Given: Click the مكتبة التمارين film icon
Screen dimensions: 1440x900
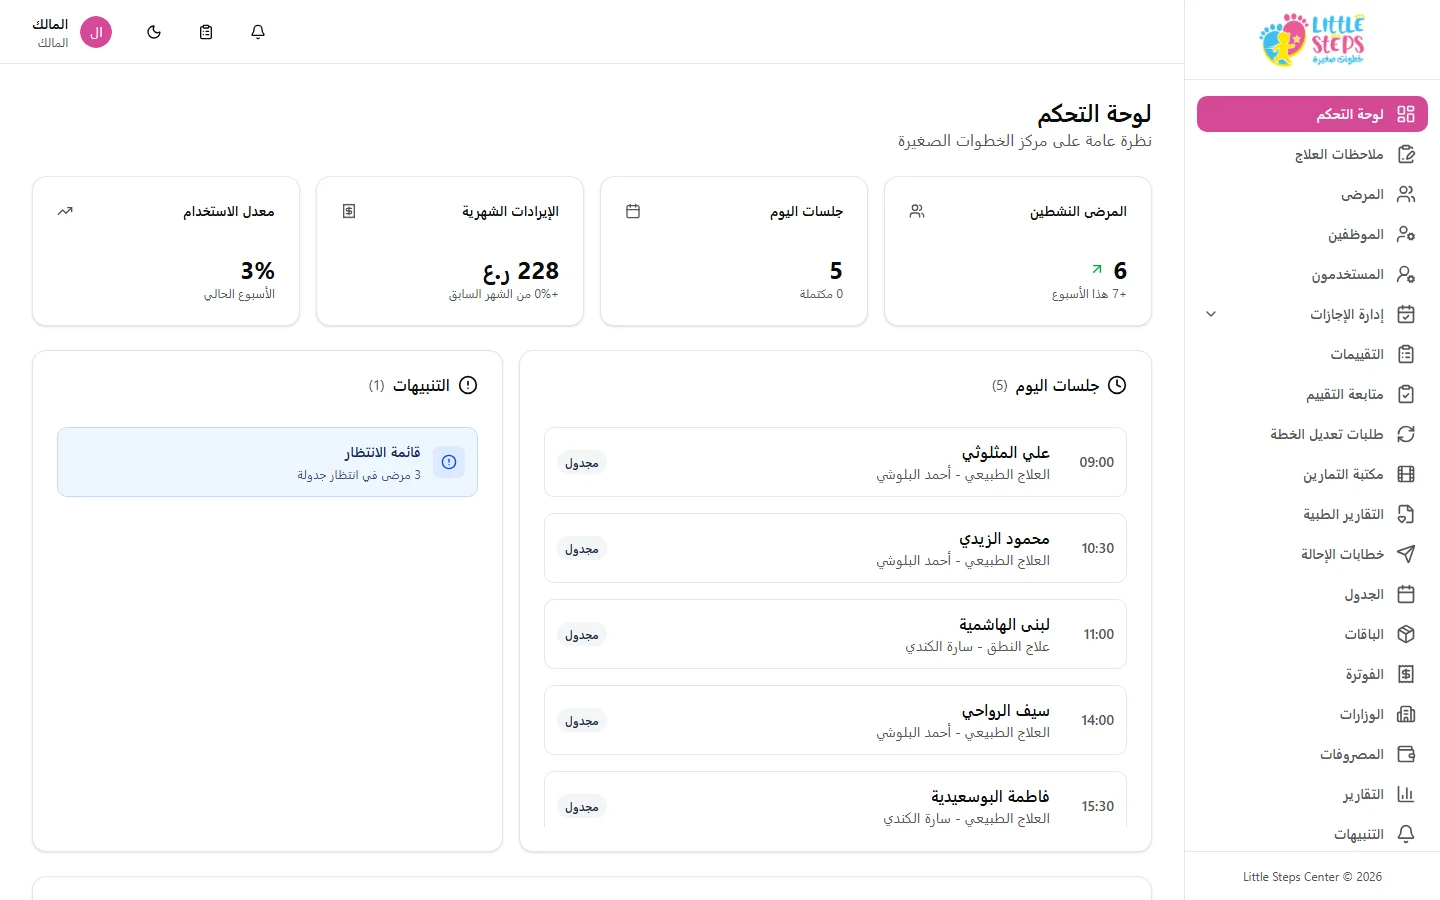Looking at the screenshot, I should (1406, 474).
